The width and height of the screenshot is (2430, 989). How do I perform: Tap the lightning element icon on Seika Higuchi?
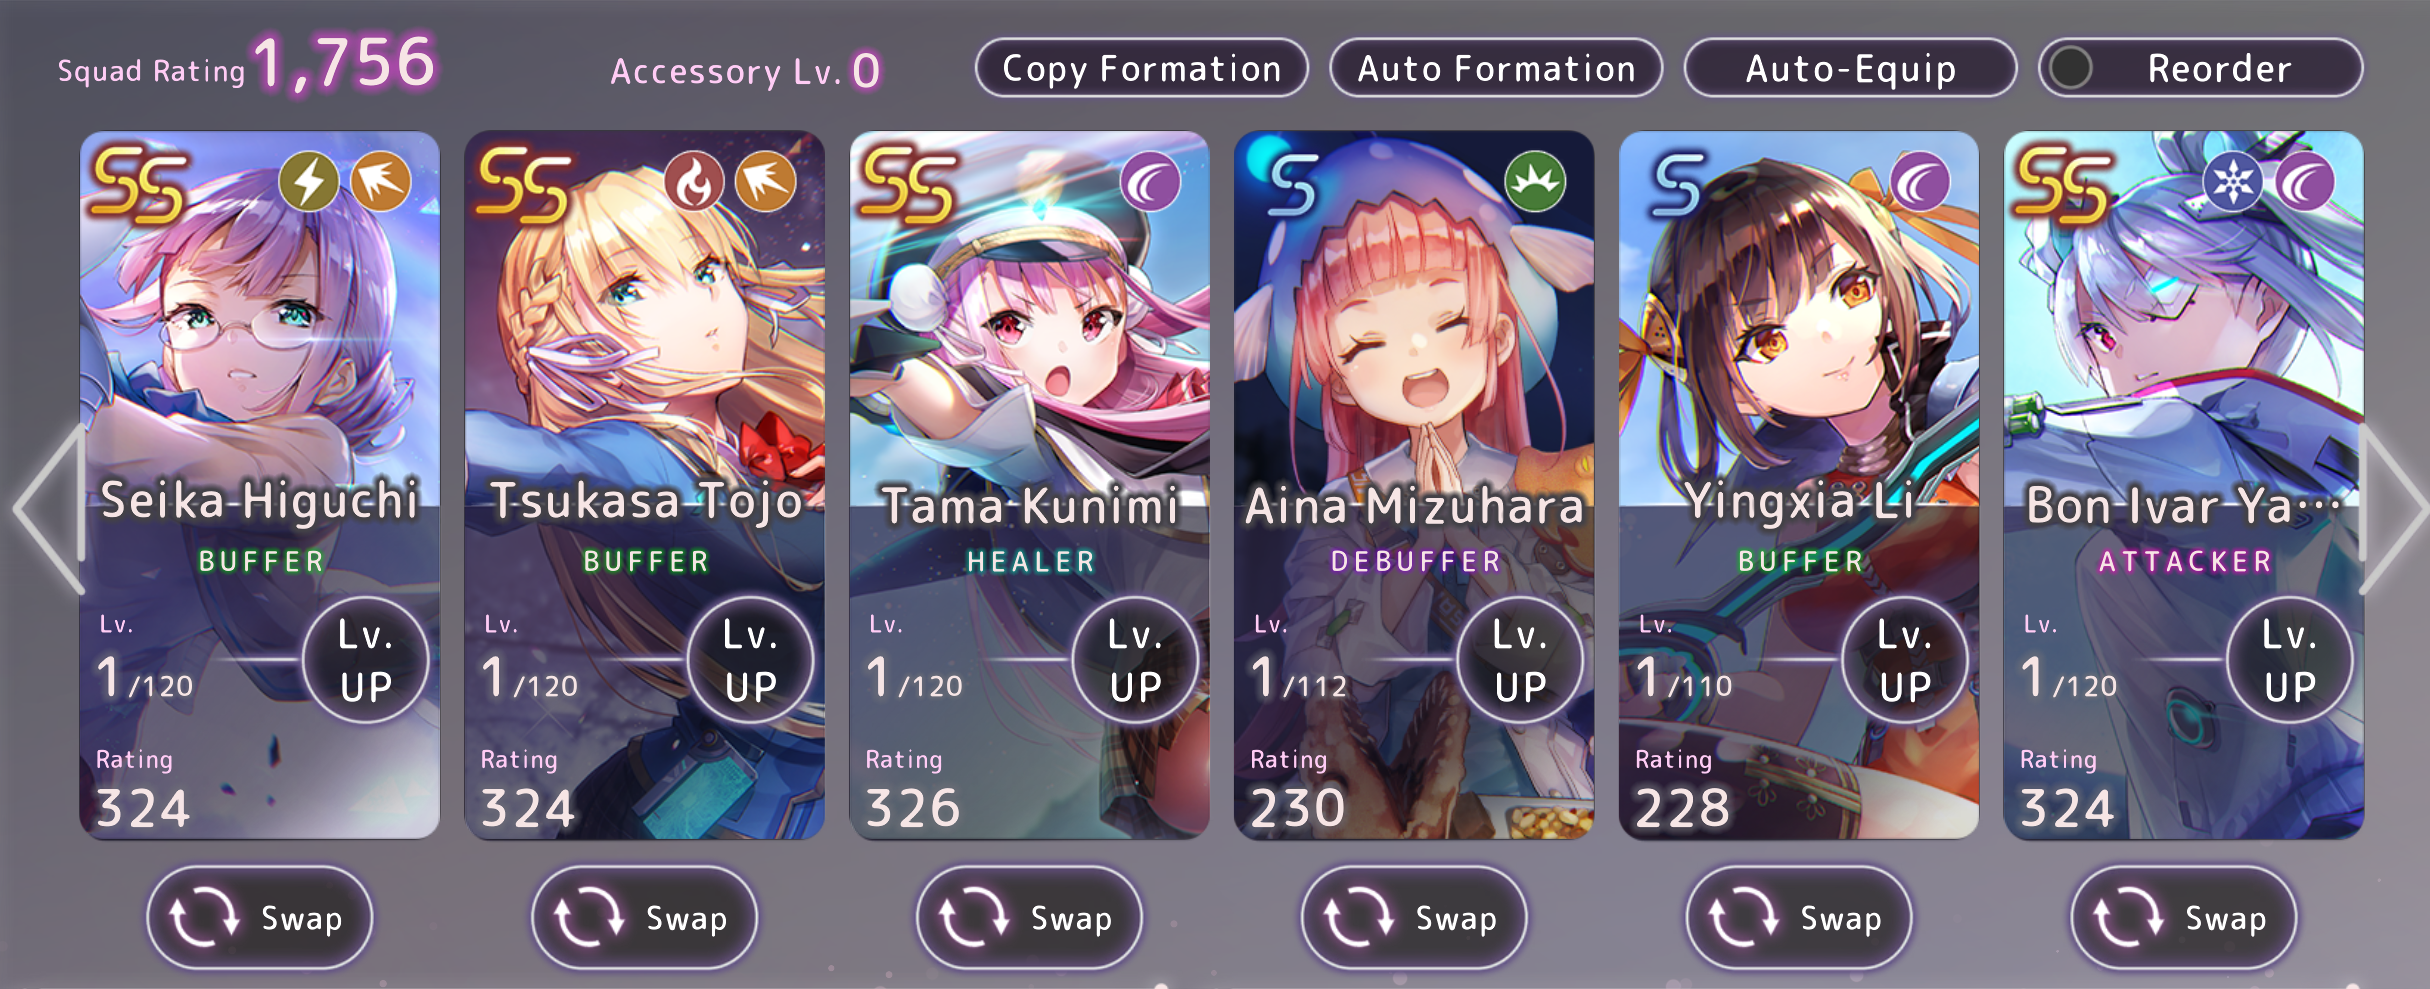tap(309, 182)
